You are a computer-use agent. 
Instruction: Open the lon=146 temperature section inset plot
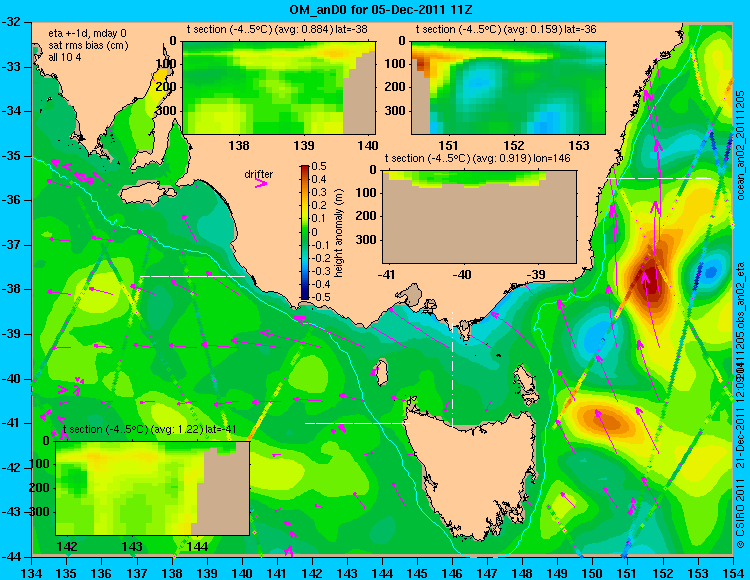click(x=479, y=217)
